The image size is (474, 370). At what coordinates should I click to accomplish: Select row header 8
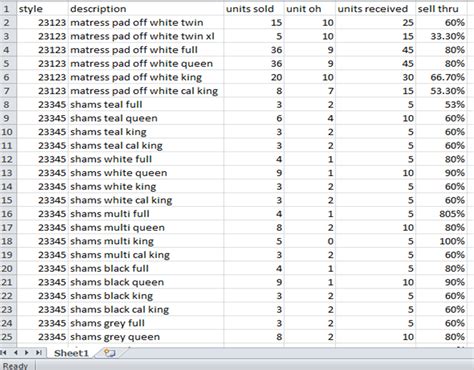click(8, 104)
